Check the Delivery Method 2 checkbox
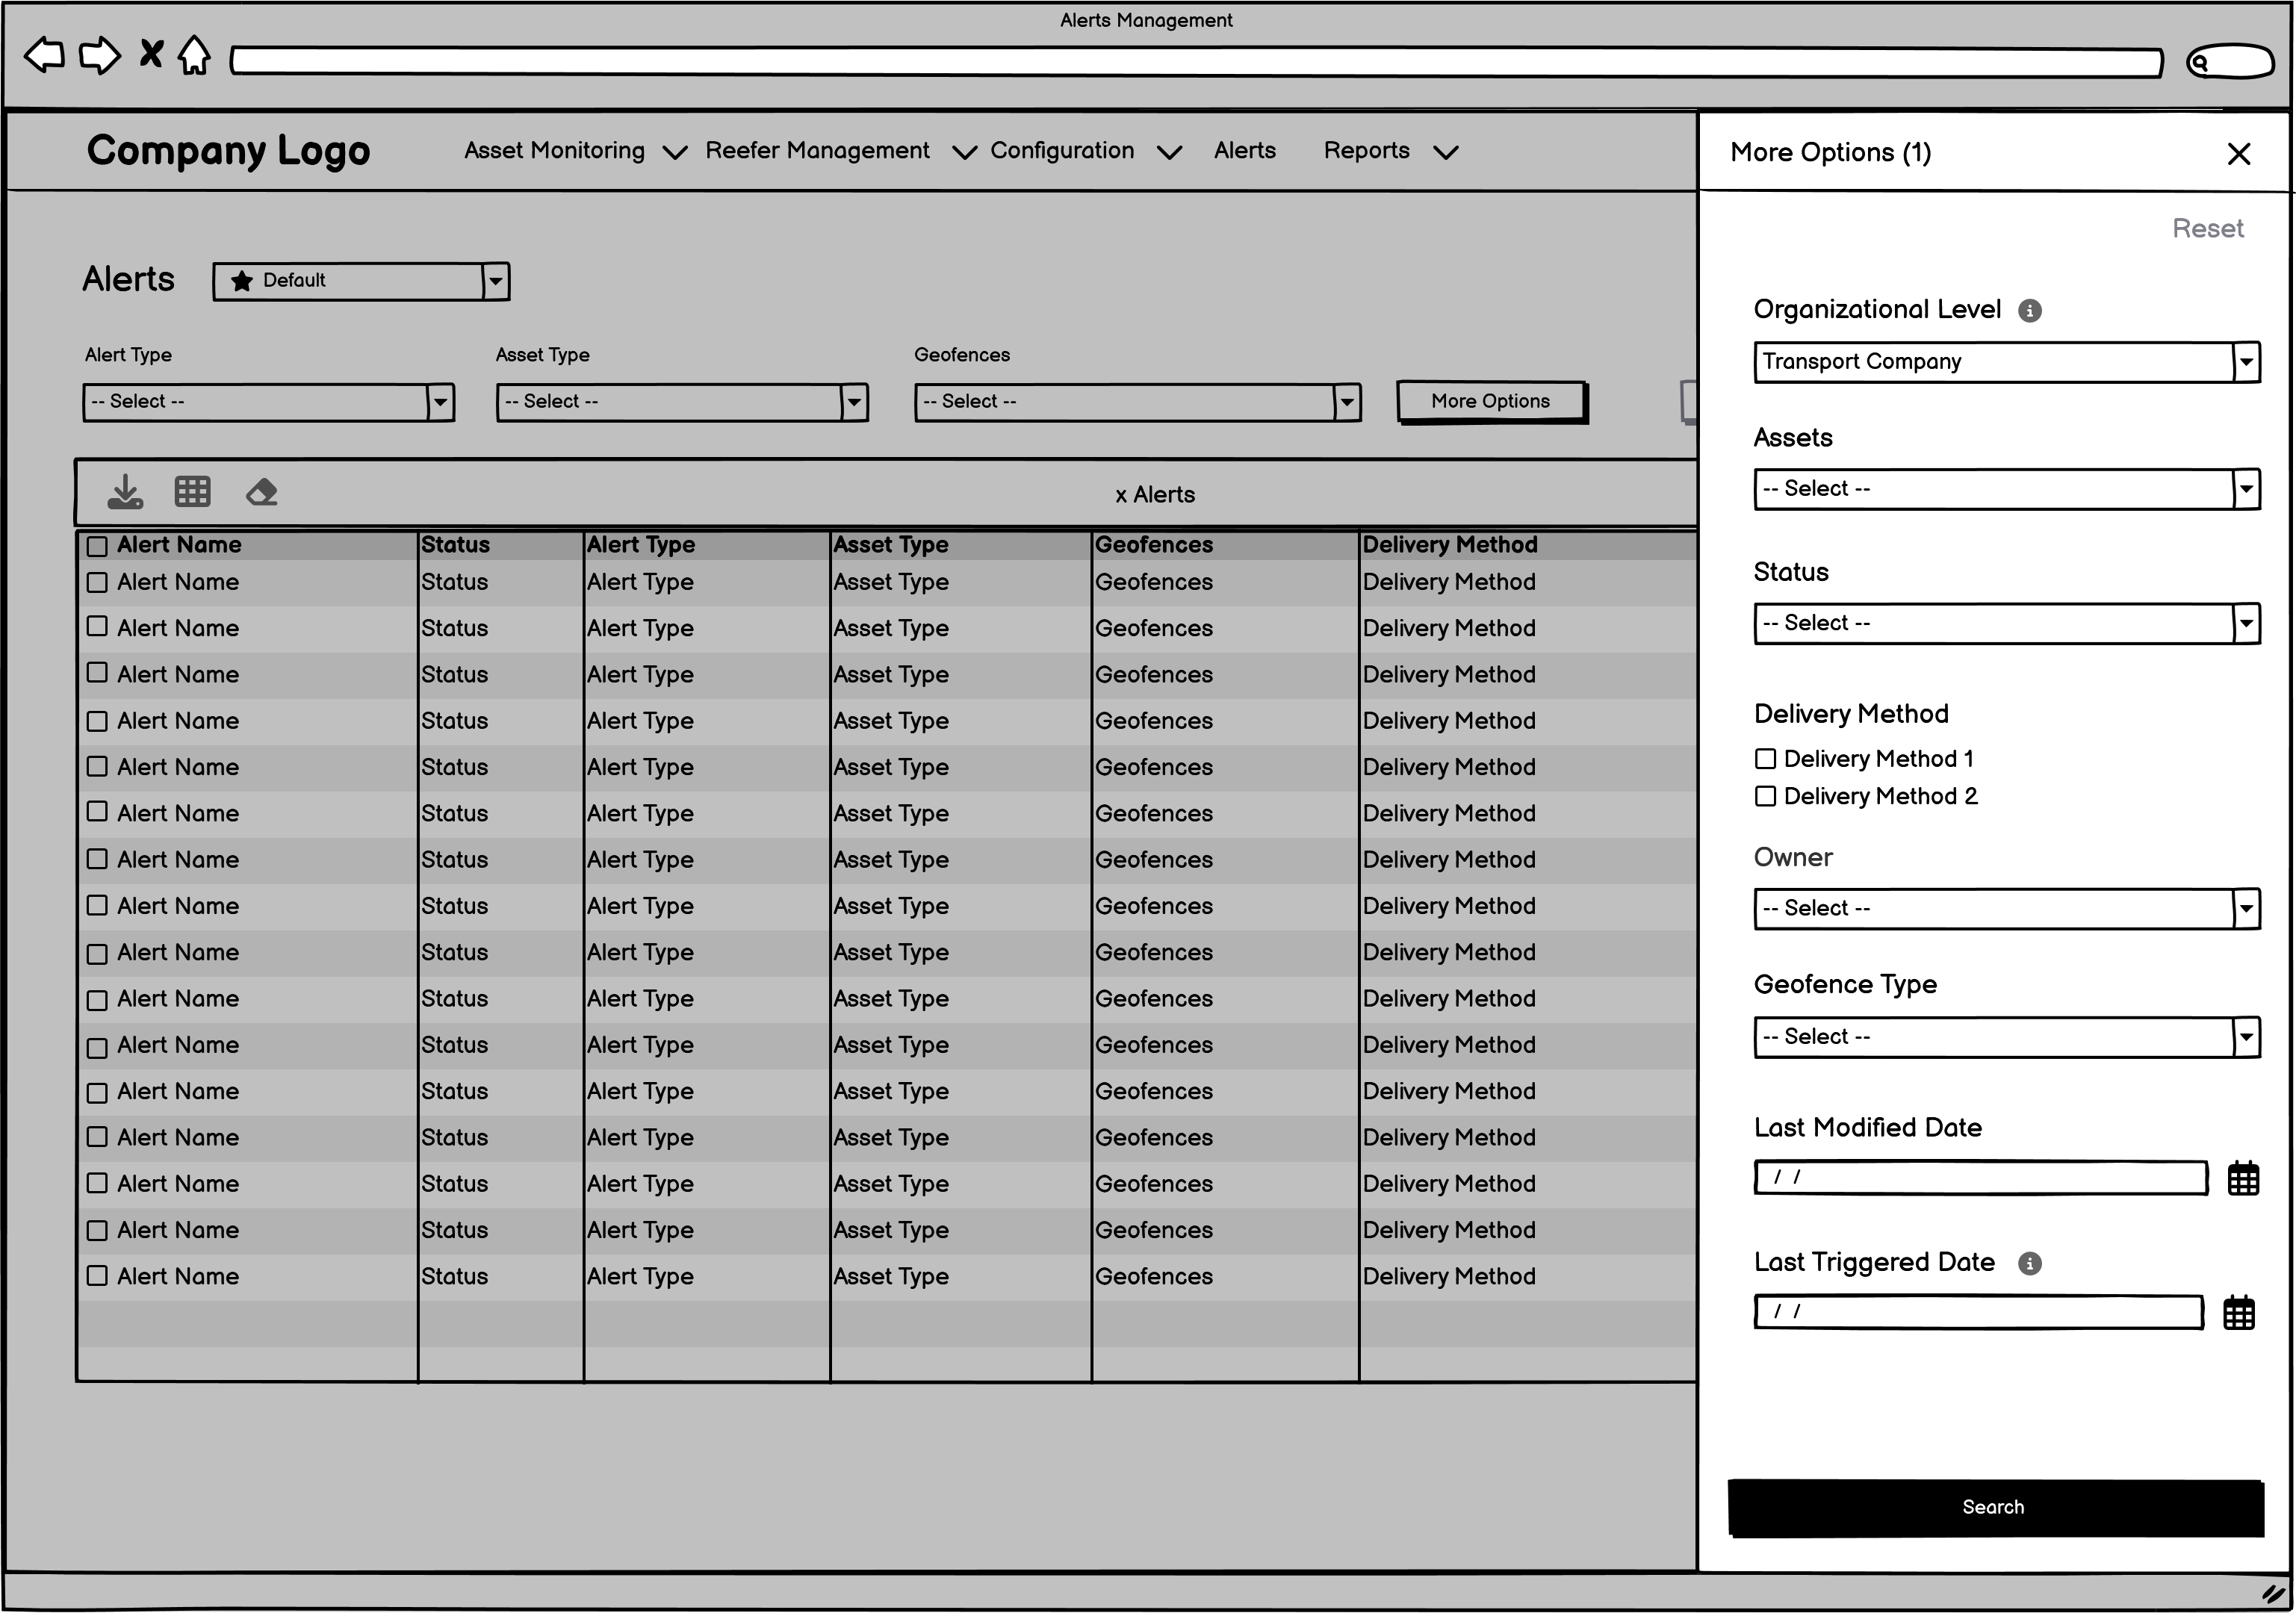 point(1765,796)
